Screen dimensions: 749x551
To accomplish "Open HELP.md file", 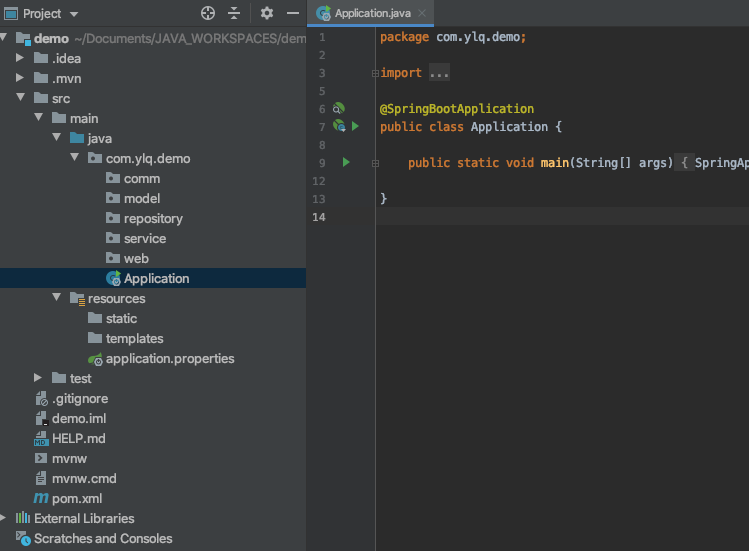I will tap(78, 438).
